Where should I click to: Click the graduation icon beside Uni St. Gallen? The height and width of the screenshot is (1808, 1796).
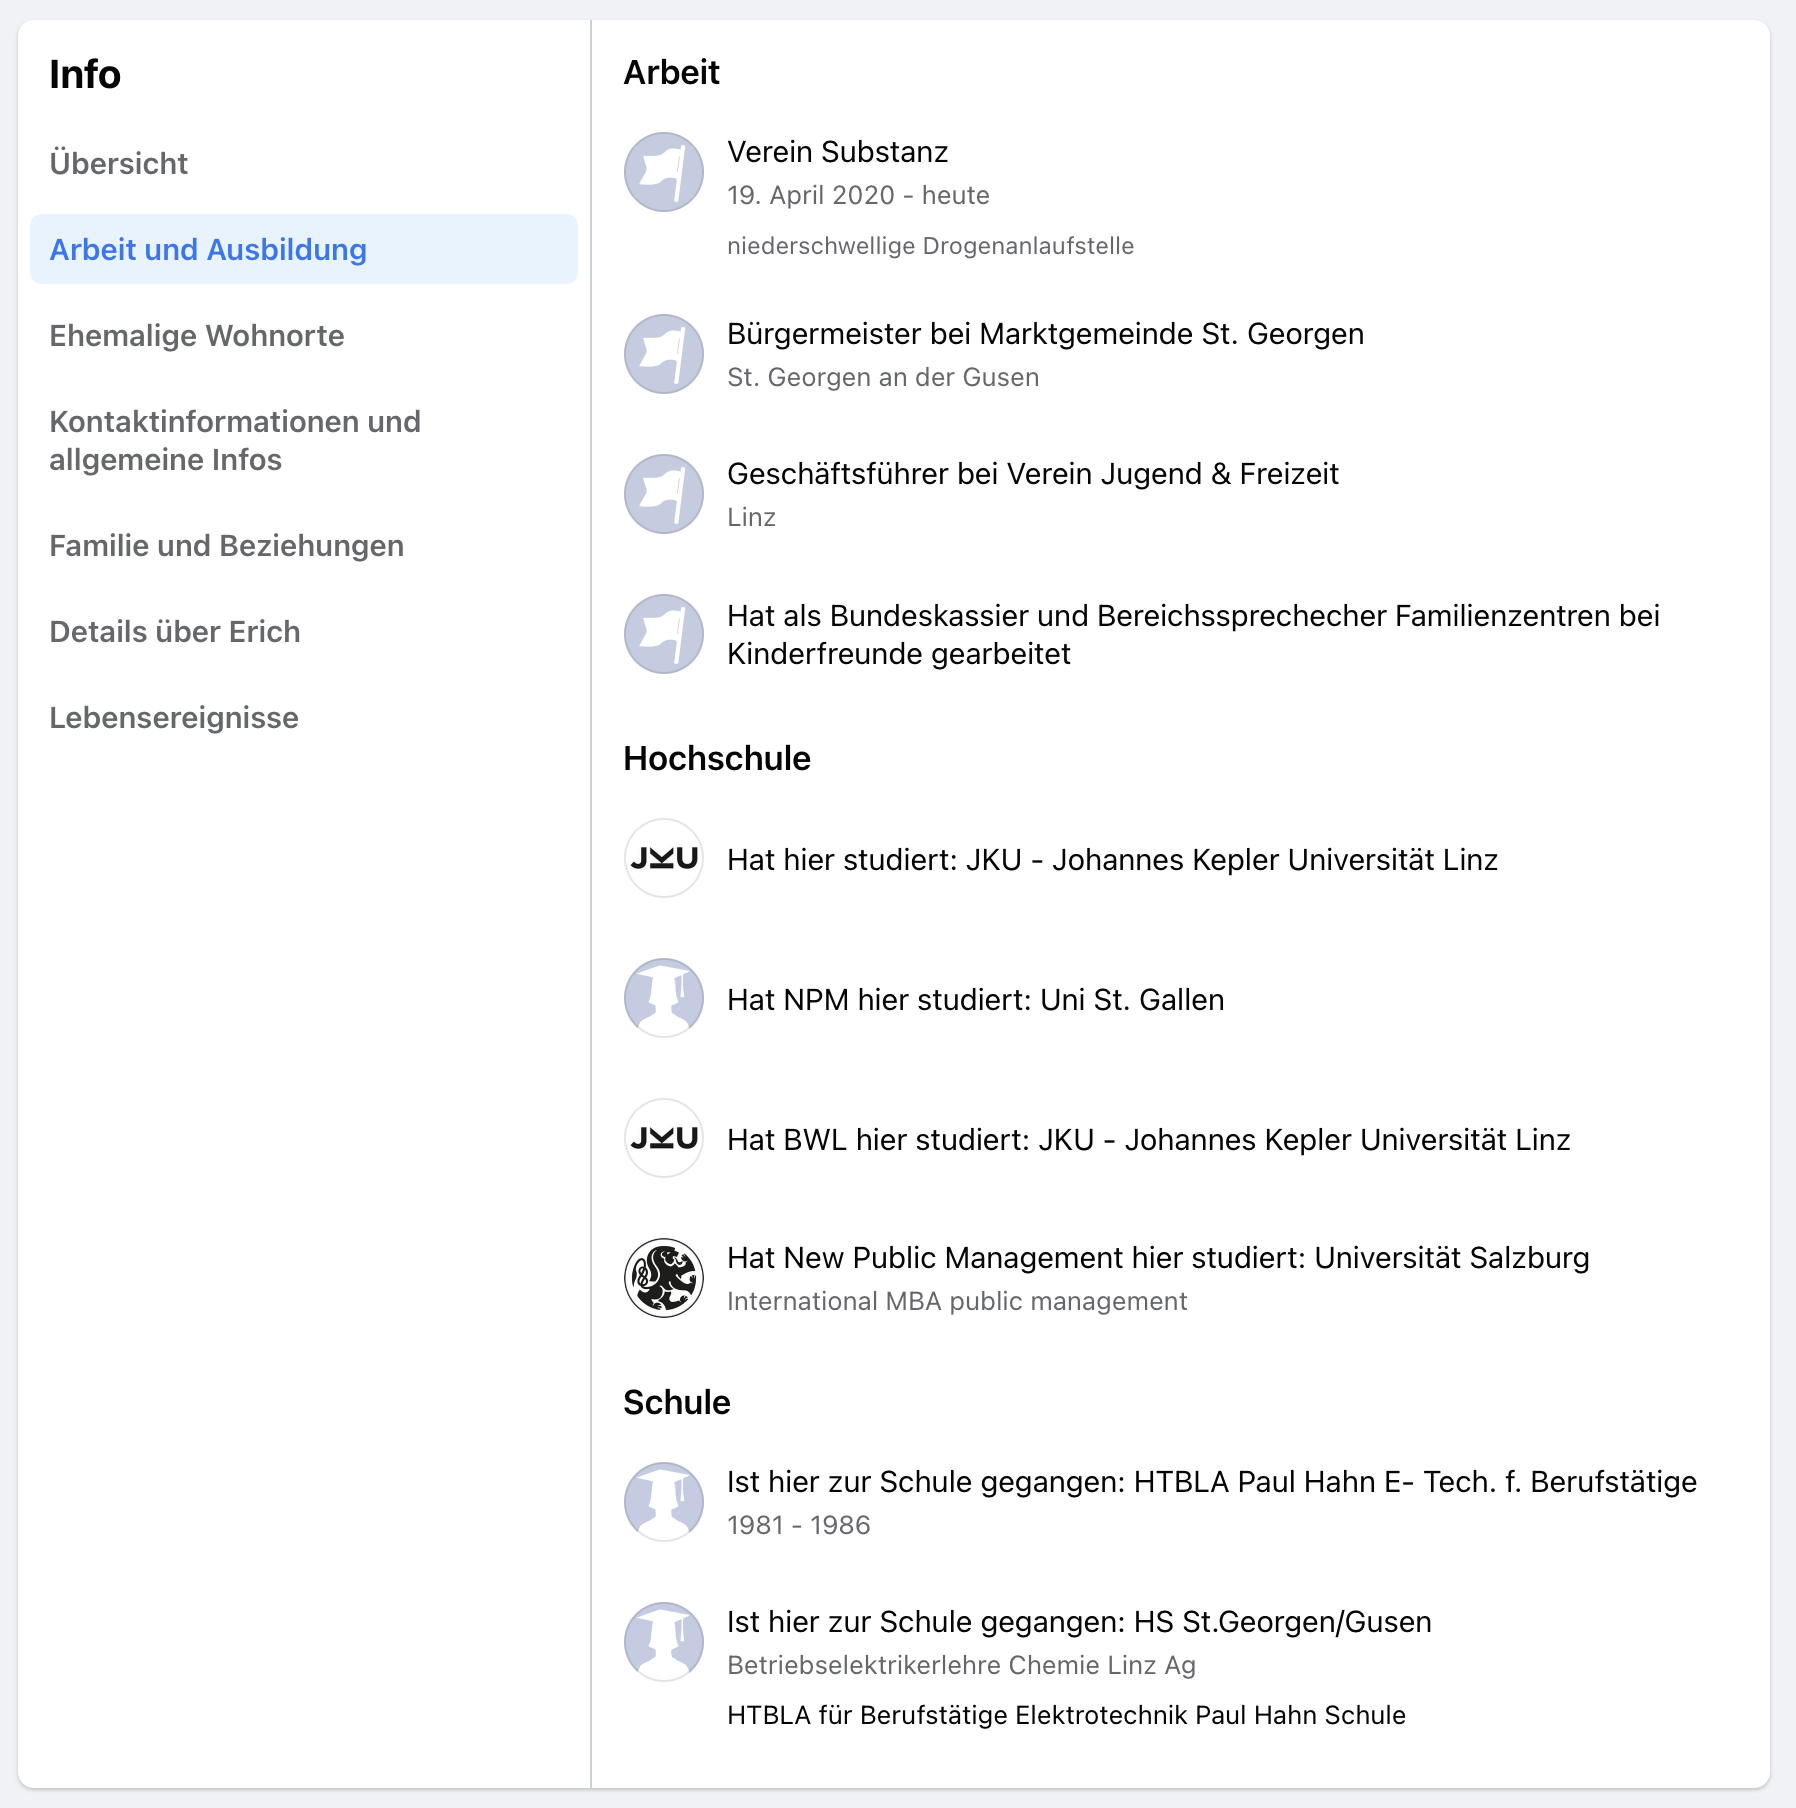(664, 998)
